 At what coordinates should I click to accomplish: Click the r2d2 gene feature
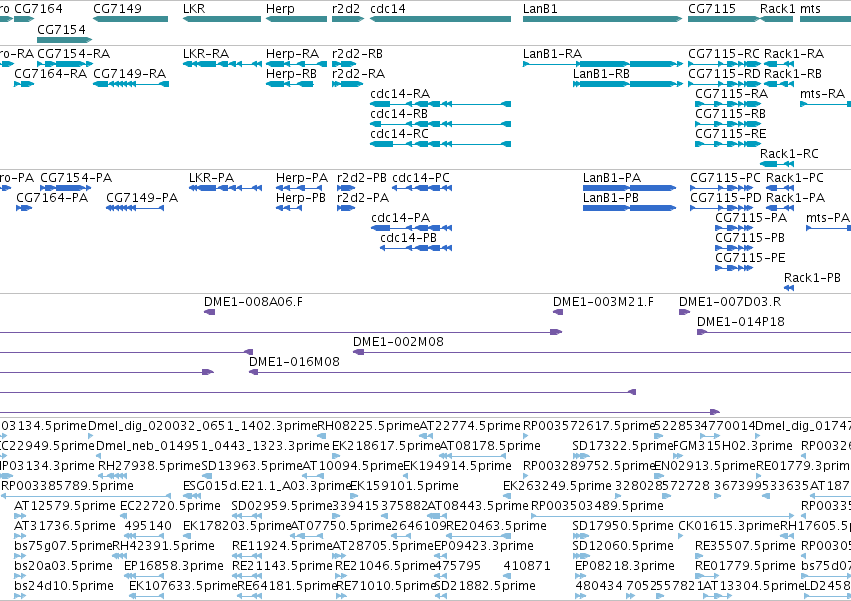347,19
